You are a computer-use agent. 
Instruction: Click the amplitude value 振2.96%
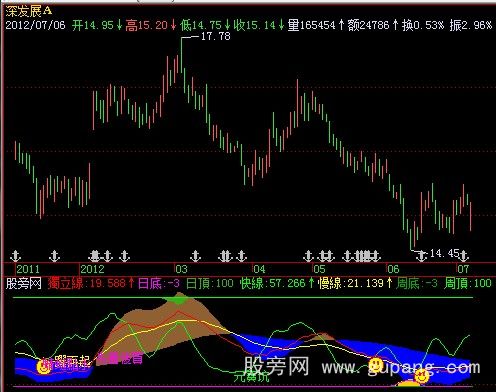(471, 25)
